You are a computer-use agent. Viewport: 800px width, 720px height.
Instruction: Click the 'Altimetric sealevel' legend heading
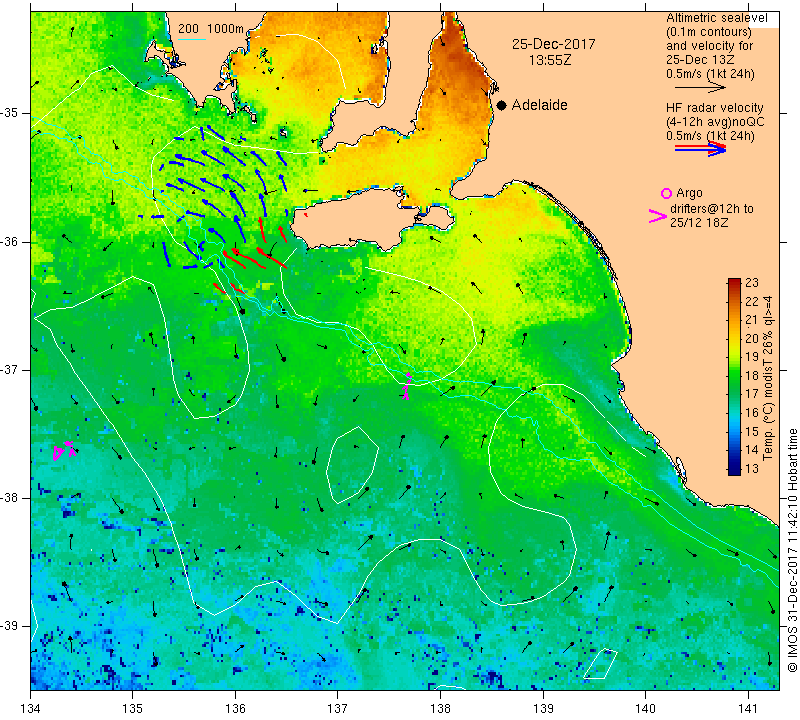click(716, 18)
